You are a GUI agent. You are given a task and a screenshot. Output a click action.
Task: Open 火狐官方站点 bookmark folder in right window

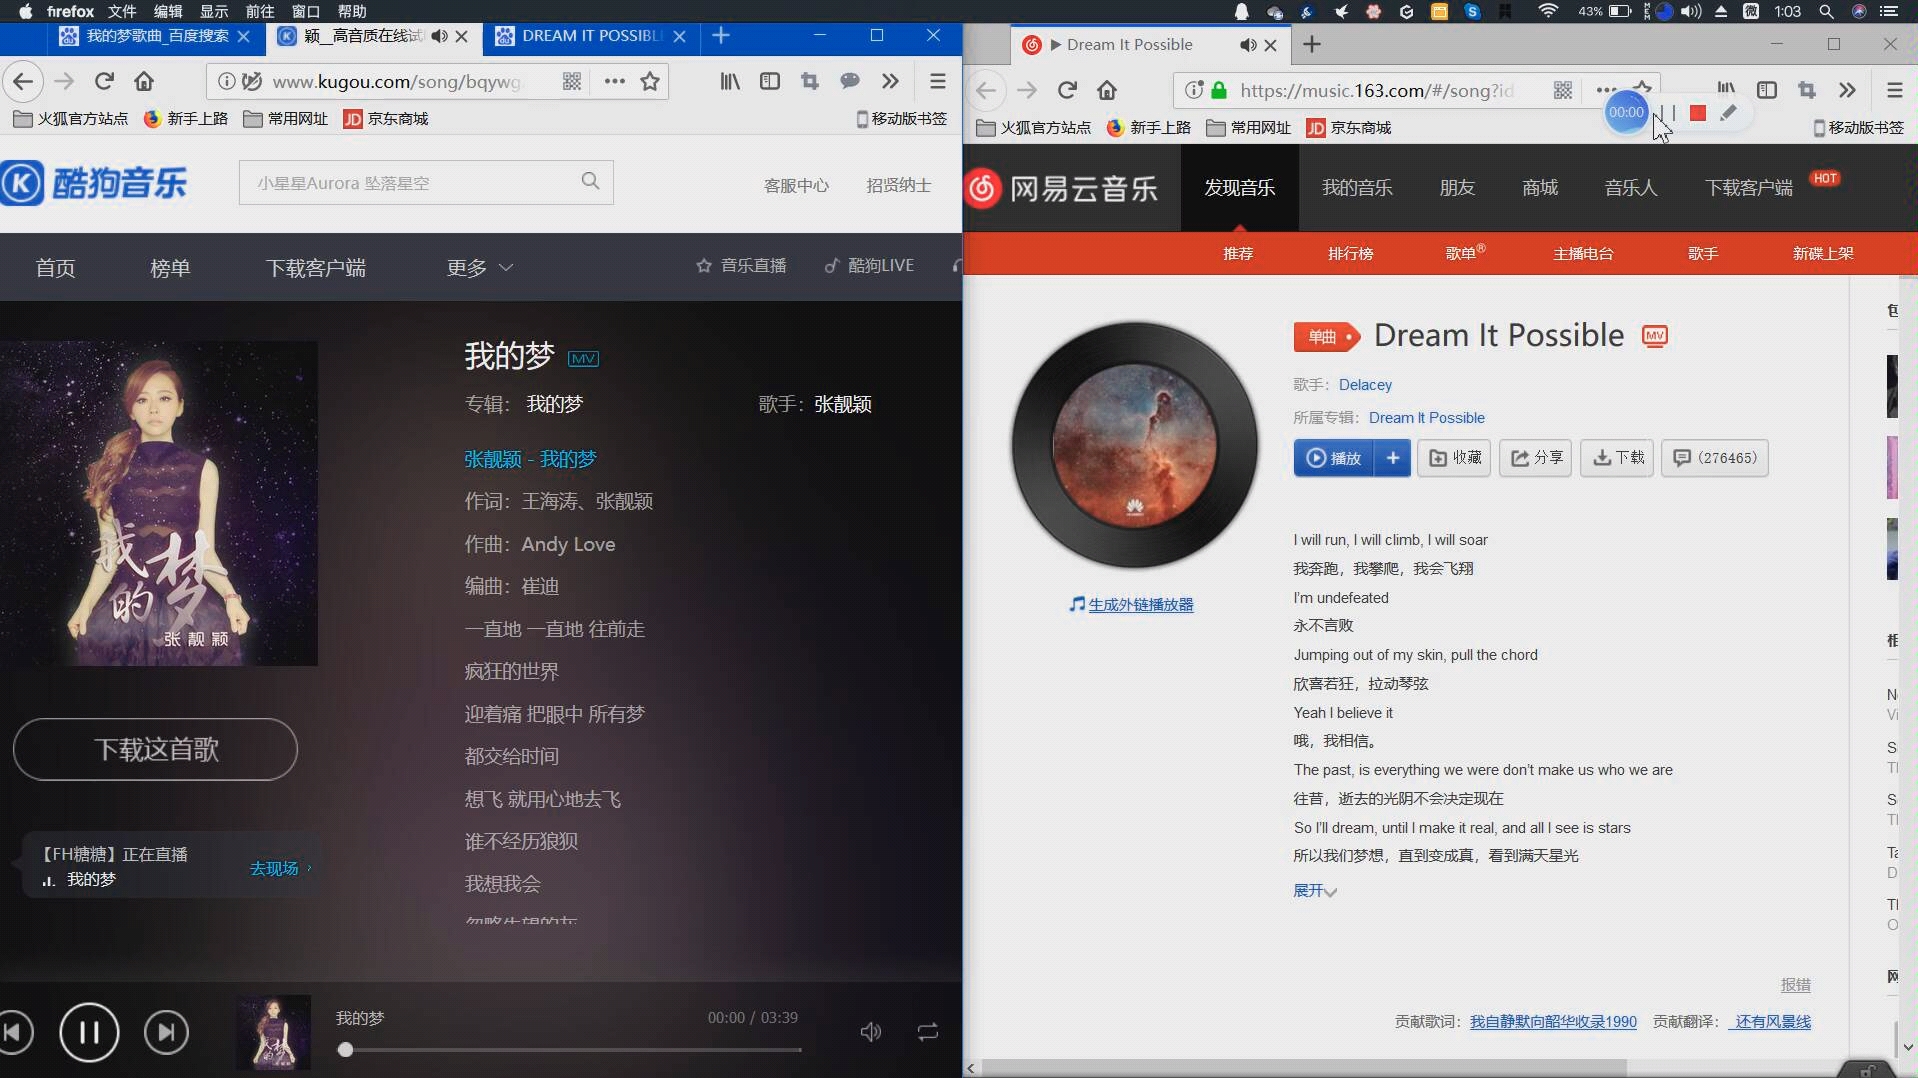tap(1034, 127)
